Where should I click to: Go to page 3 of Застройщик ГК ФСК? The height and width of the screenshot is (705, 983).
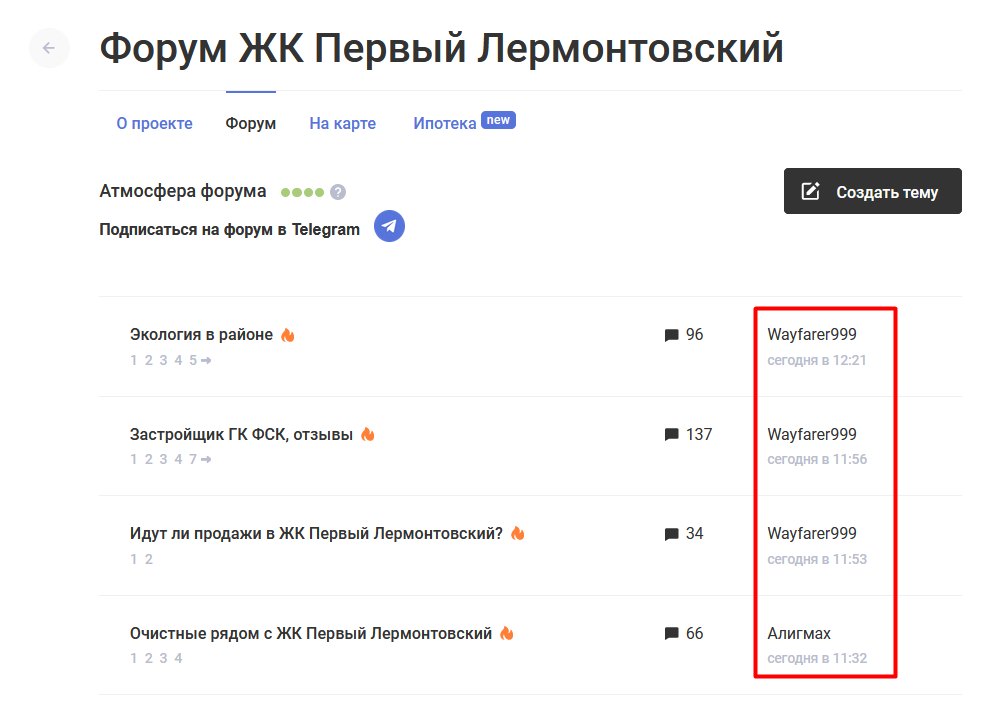point(163,459)
